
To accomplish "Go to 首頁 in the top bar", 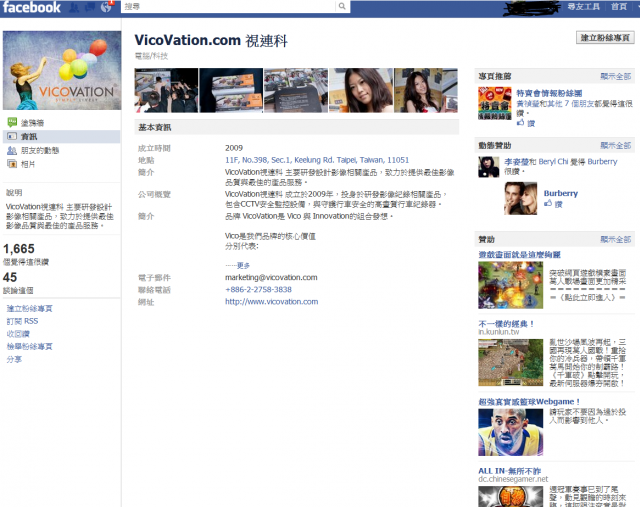I will point(619,7).
